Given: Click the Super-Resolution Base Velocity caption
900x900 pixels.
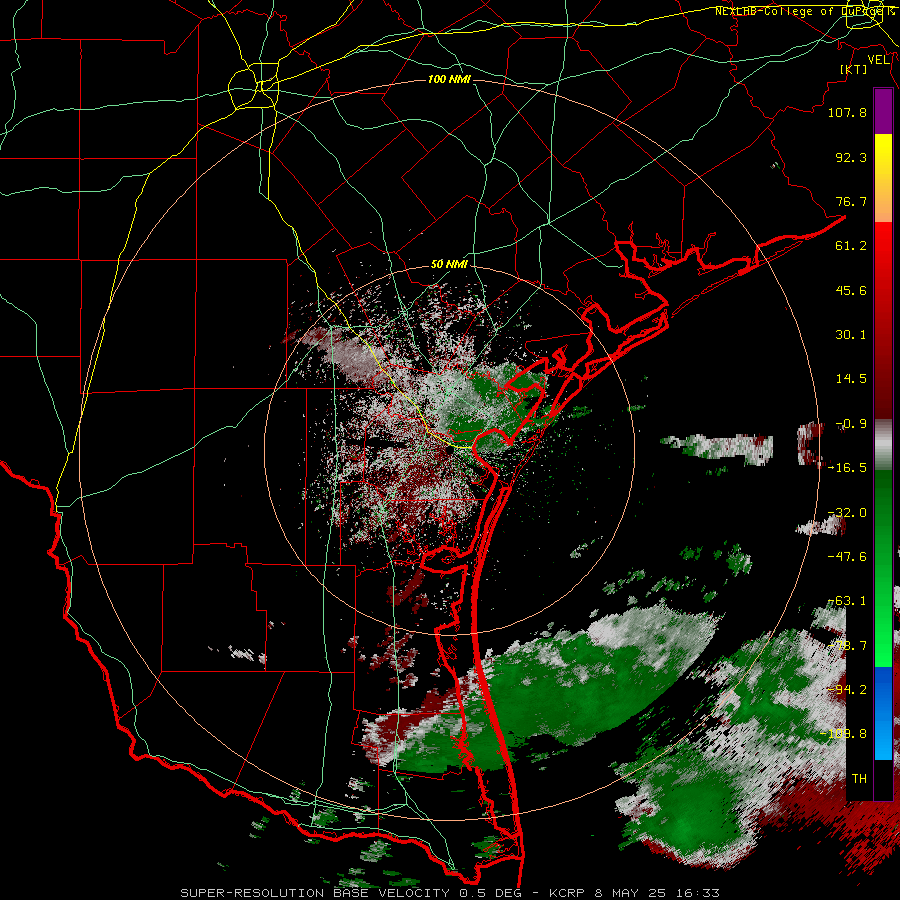Looking at the screenshot, I should pyautogui.click(x=449, y=893).
